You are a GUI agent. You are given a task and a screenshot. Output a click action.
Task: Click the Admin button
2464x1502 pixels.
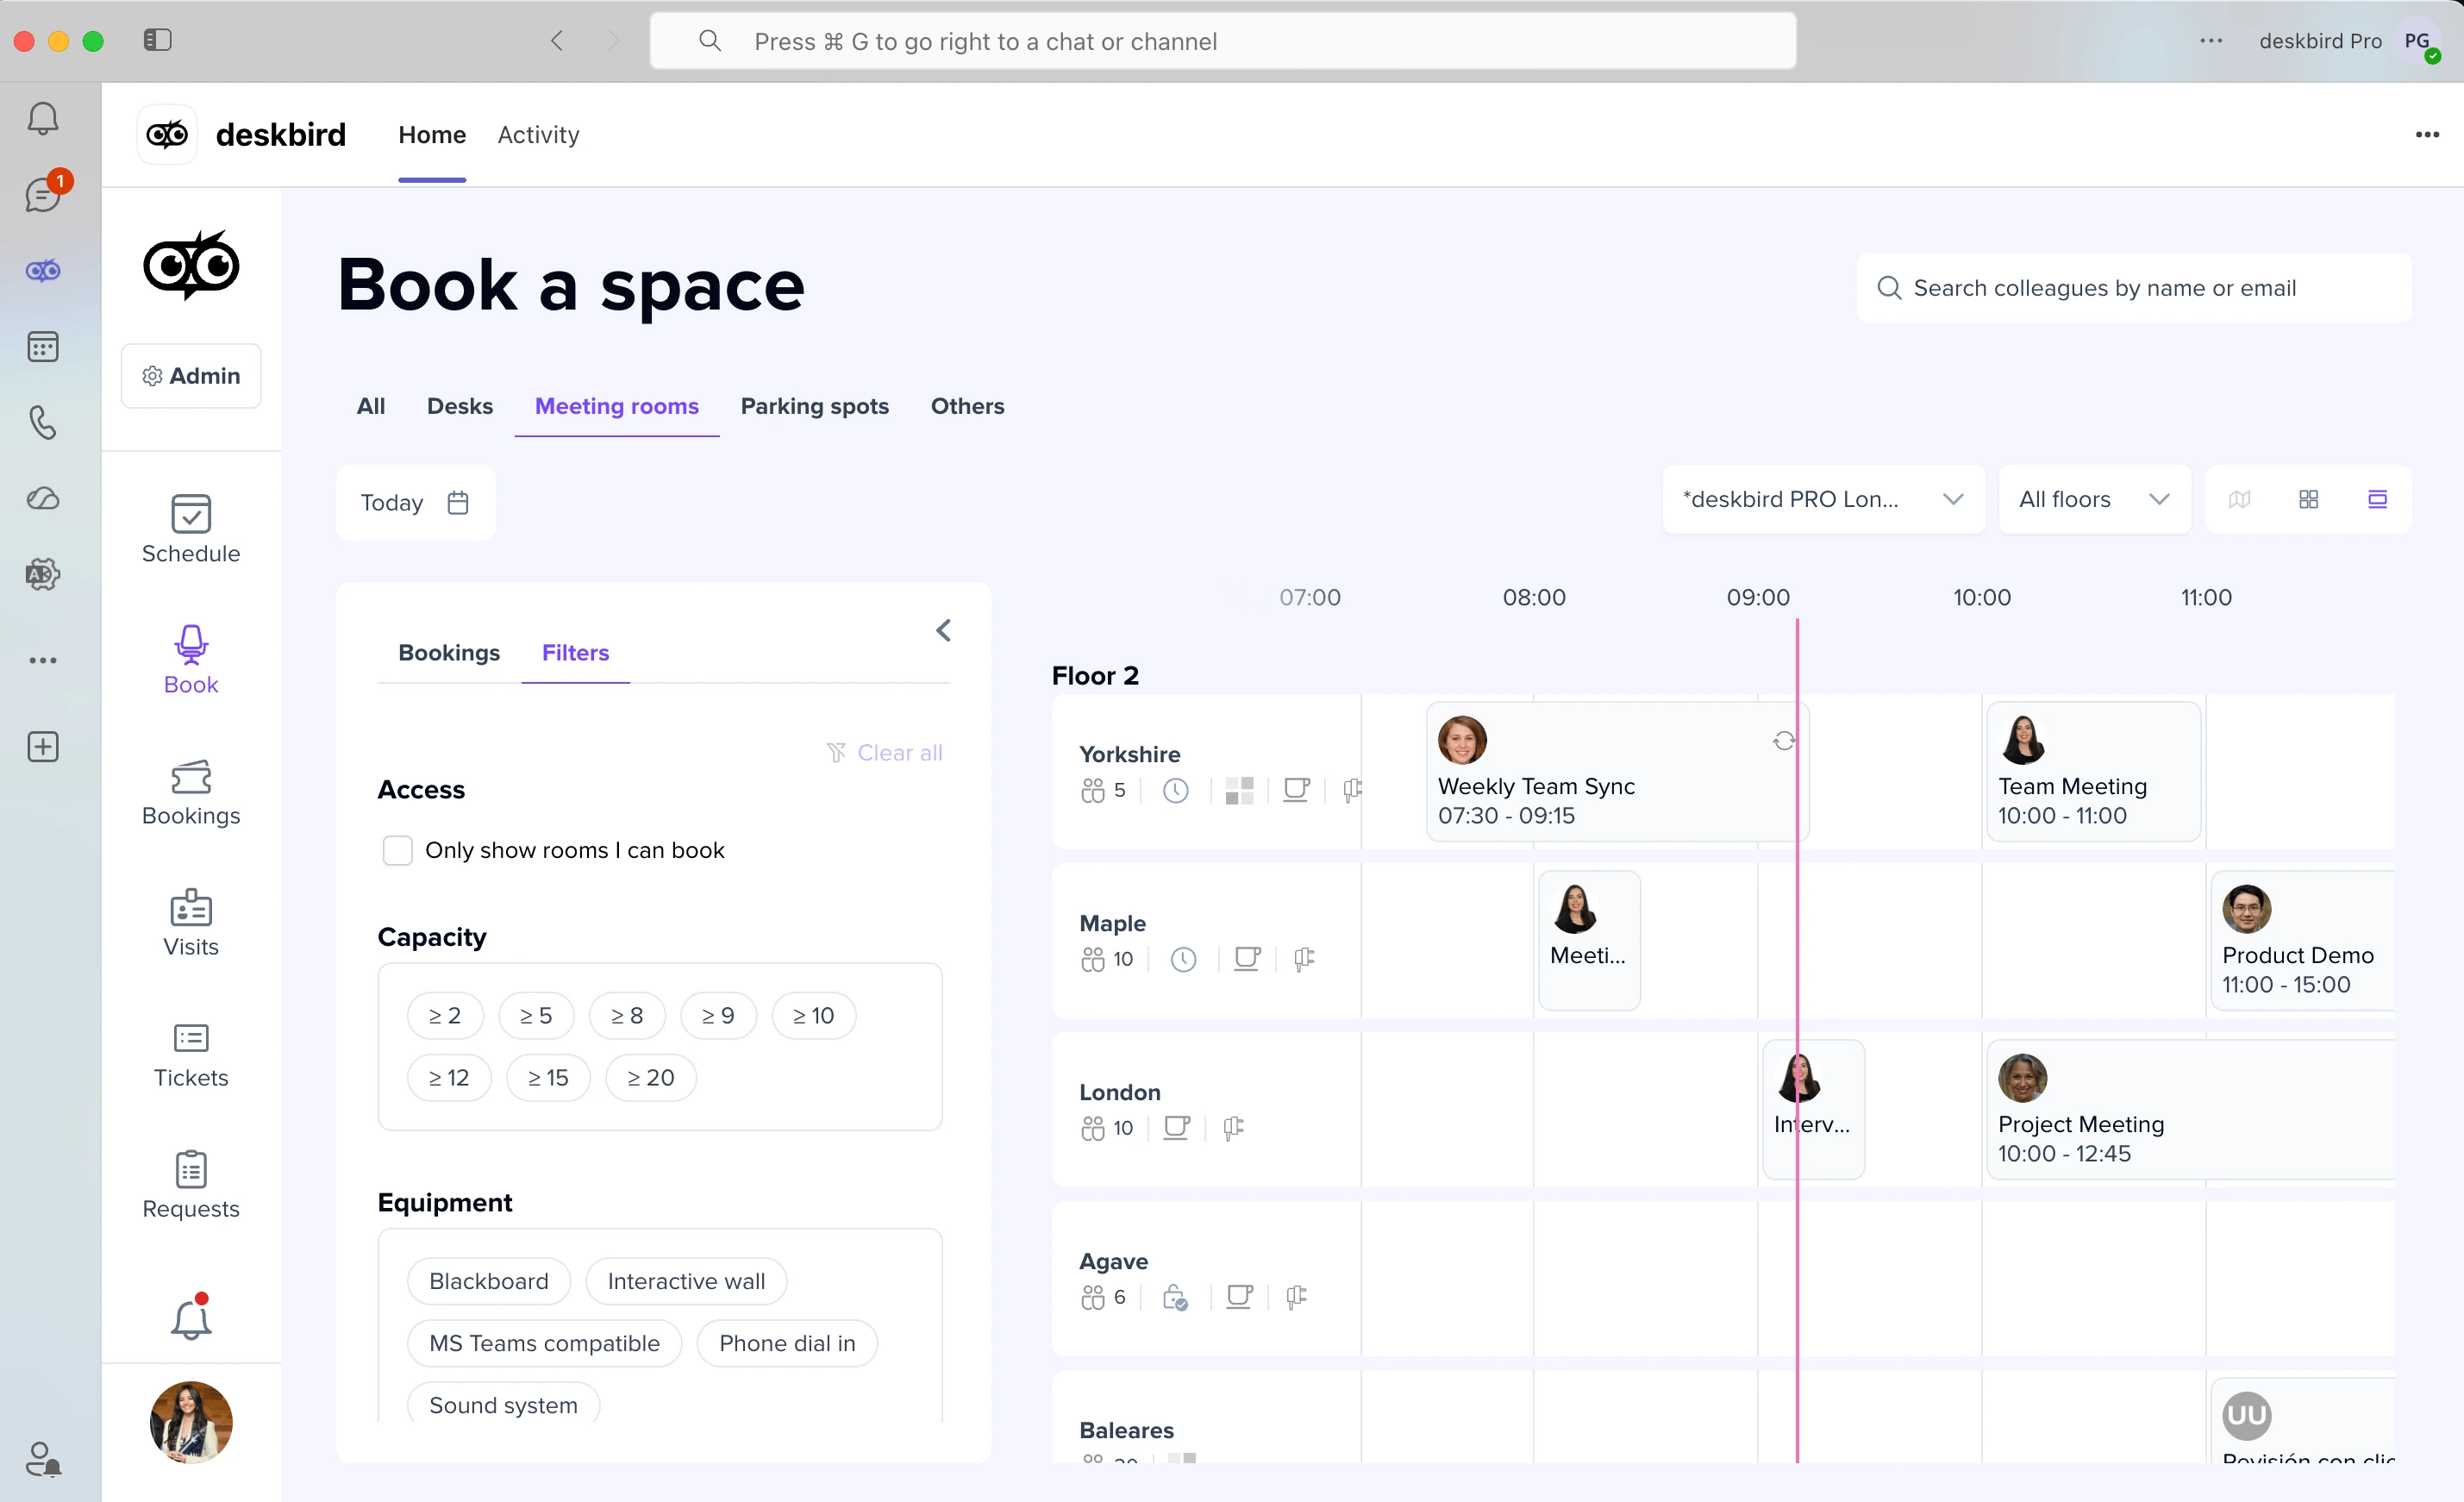191,376
